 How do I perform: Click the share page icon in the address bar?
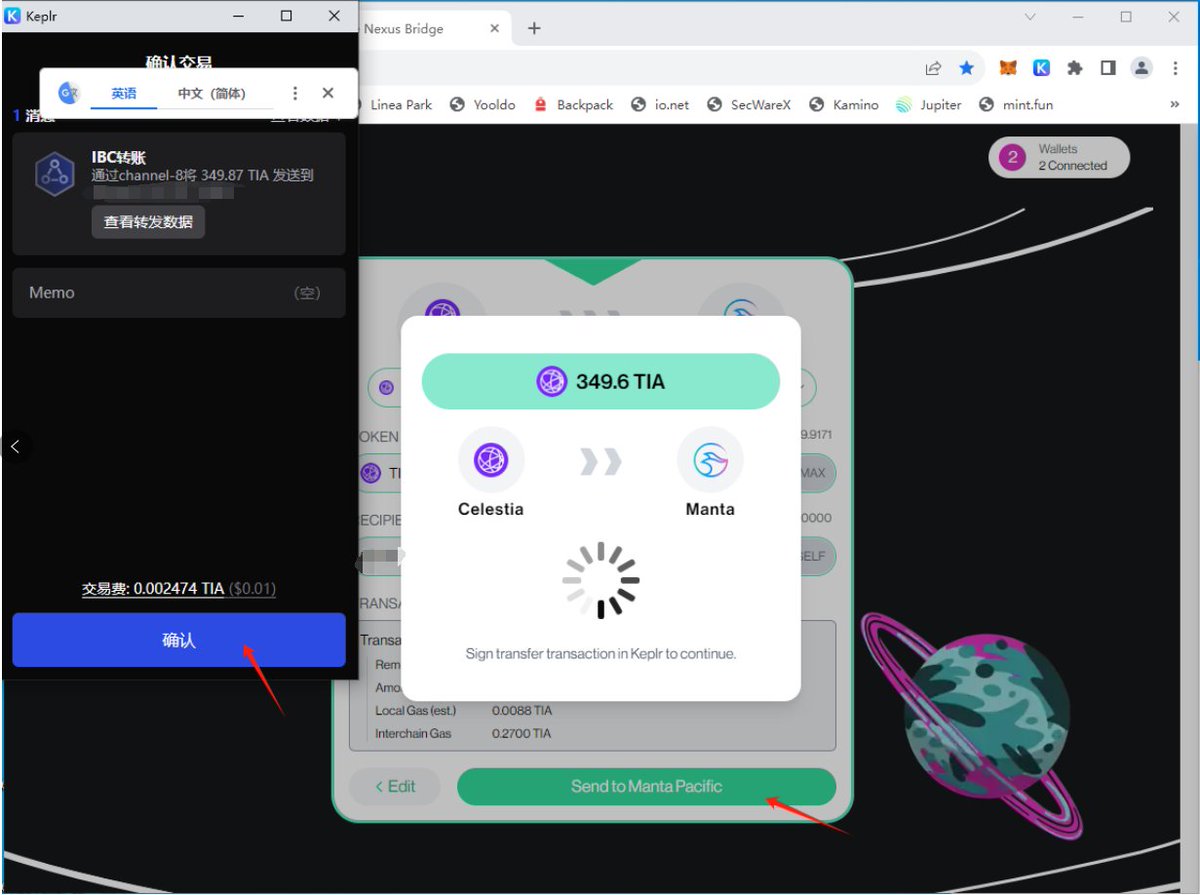(933, 68)
